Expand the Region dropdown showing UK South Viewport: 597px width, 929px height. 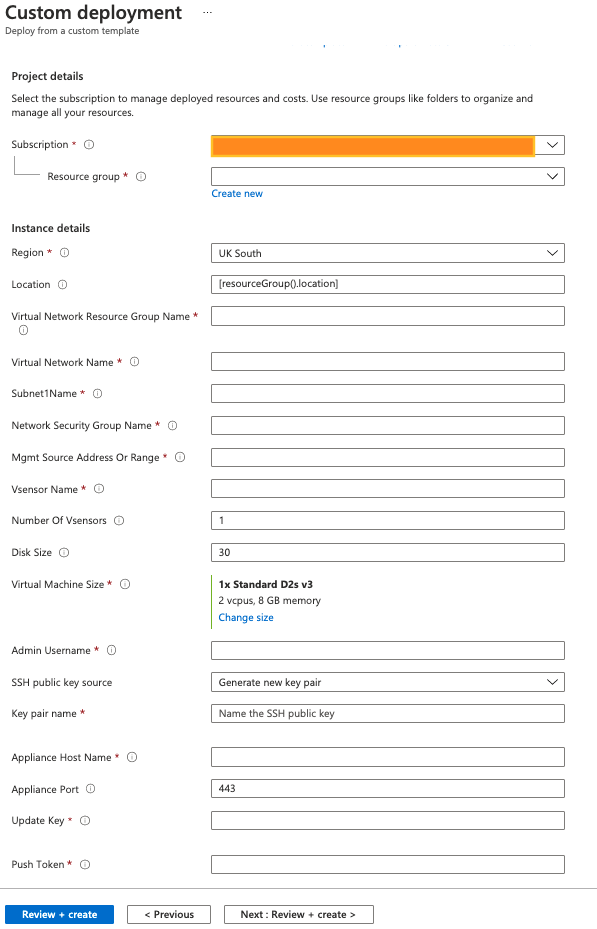388,253
